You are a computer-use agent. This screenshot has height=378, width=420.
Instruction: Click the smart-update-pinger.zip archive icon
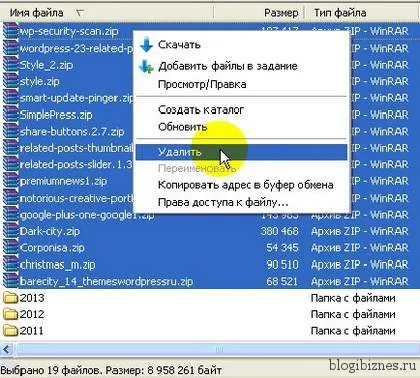click(11, 98)
